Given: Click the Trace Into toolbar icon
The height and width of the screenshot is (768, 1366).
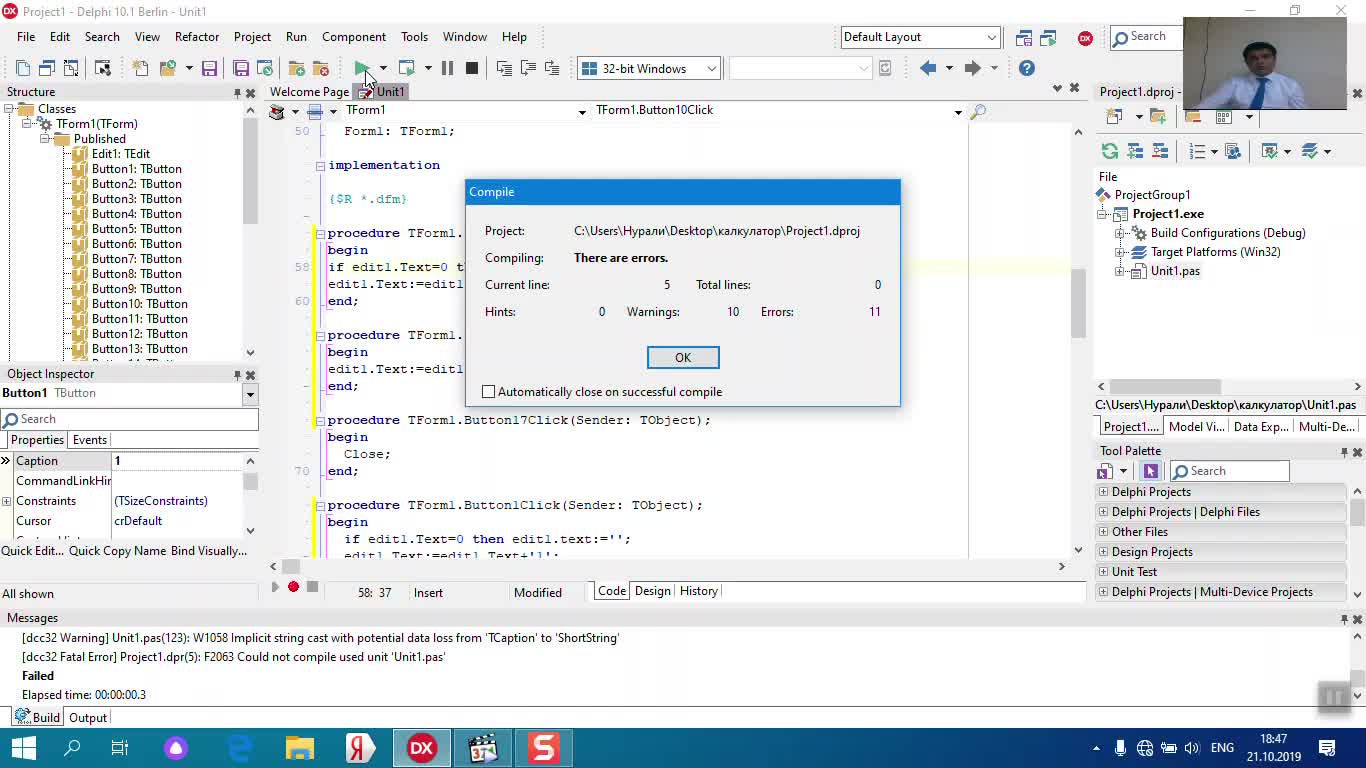Looking at the screenshot, I should (x=504, y=68).
